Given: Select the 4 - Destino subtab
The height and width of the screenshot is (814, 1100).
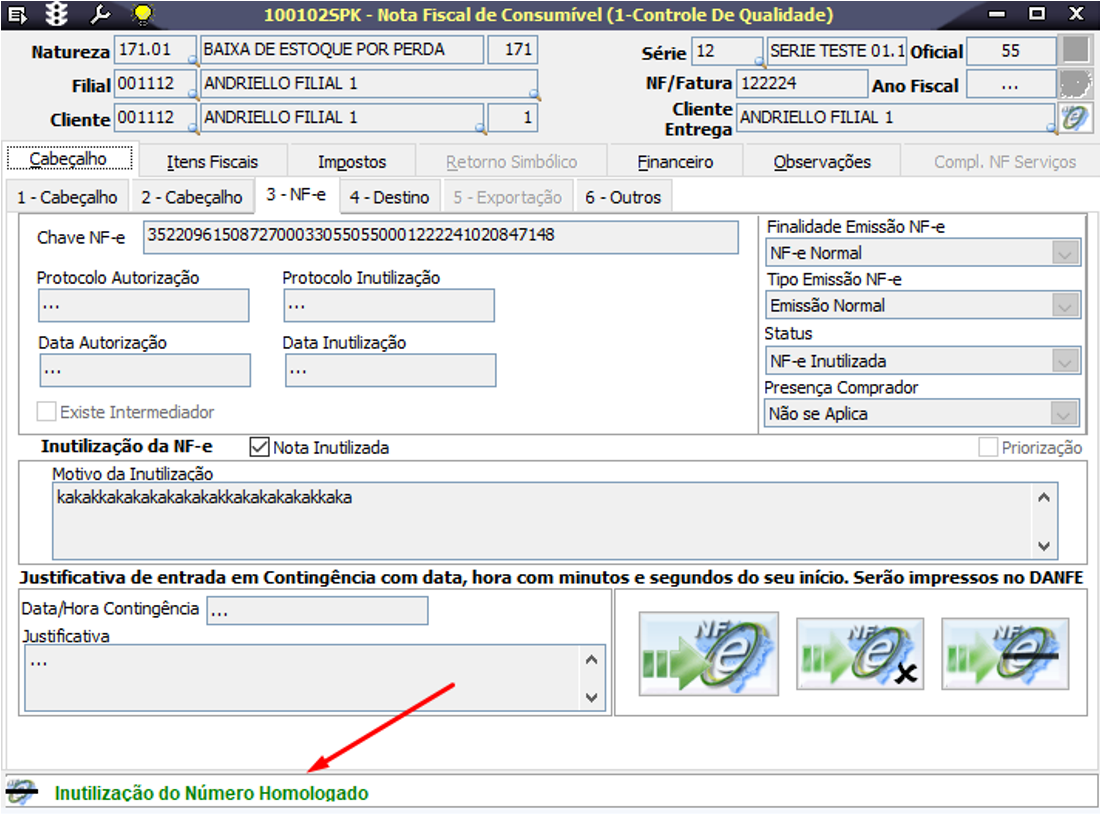Looking at the screenshot, I should (x=389, y=197).
